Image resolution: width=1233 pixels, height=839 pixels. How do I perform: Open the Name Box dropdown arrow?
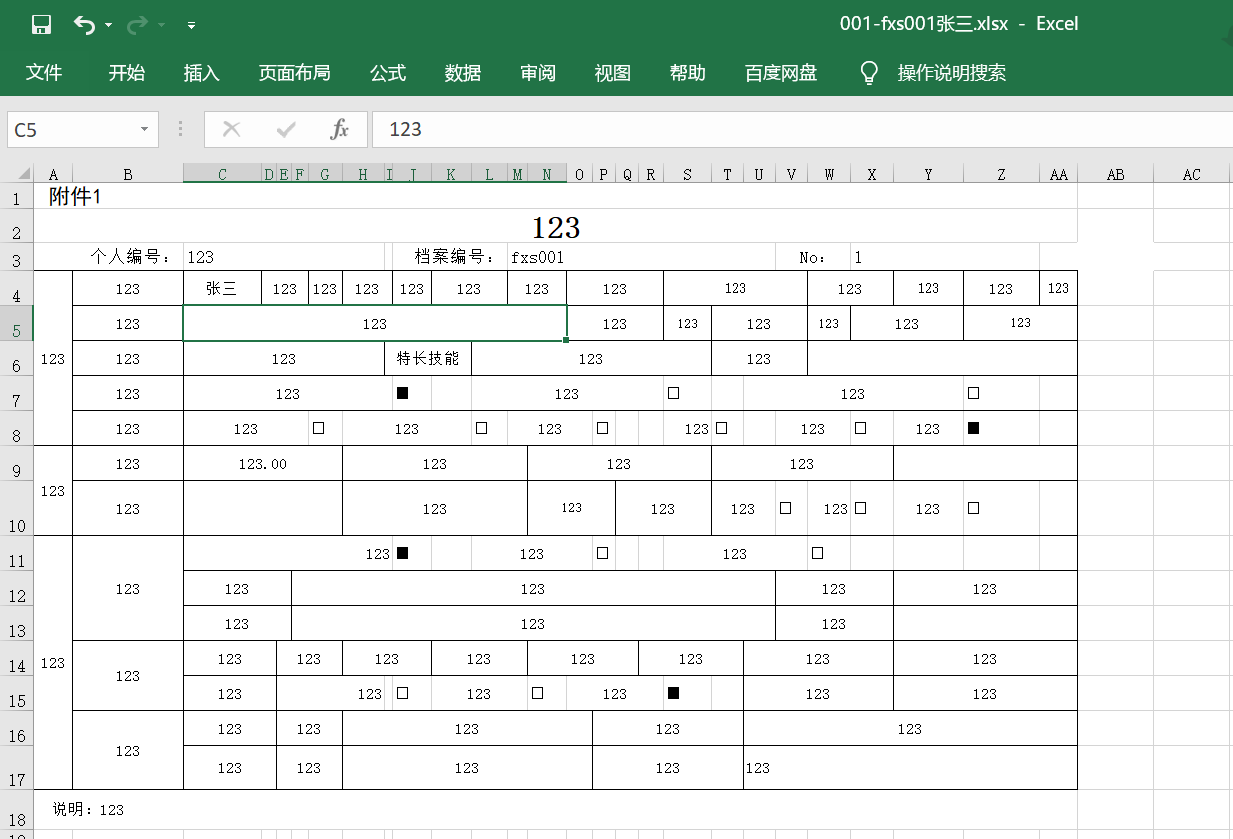tap(144, 129)
